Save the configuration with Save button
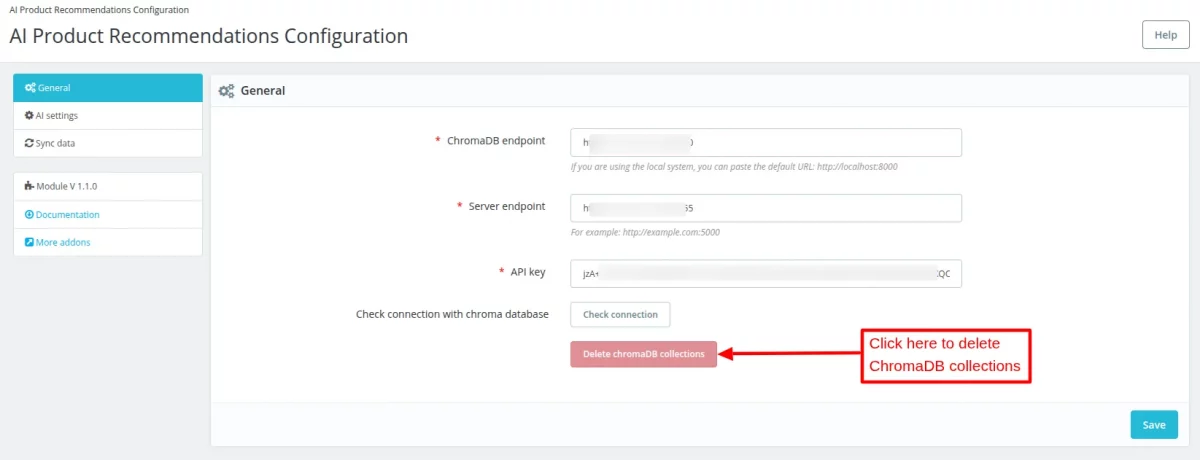 (1154, 425)
